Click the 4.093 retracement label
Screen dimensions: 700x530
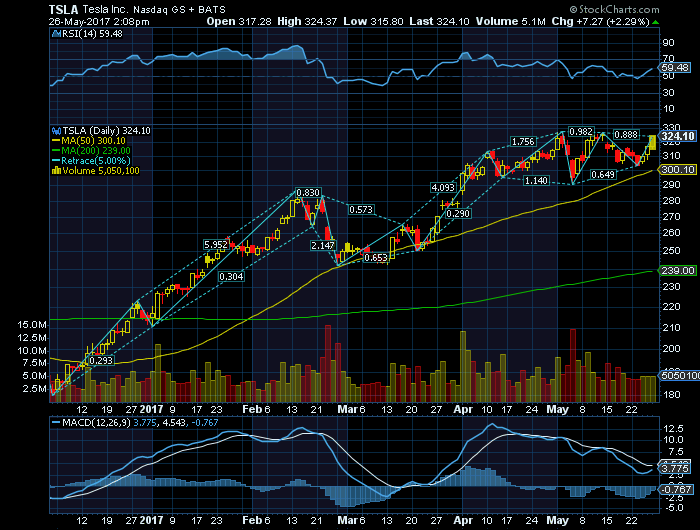(x=443, y=188)
